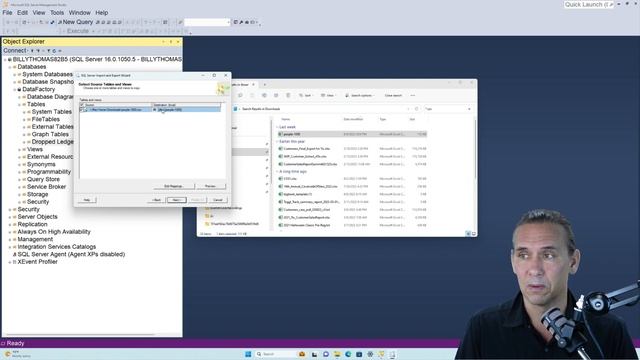The image size is (640, 360).
Task: Open the Connect dropdown in Object Explorer
Action: click(16, 51)
